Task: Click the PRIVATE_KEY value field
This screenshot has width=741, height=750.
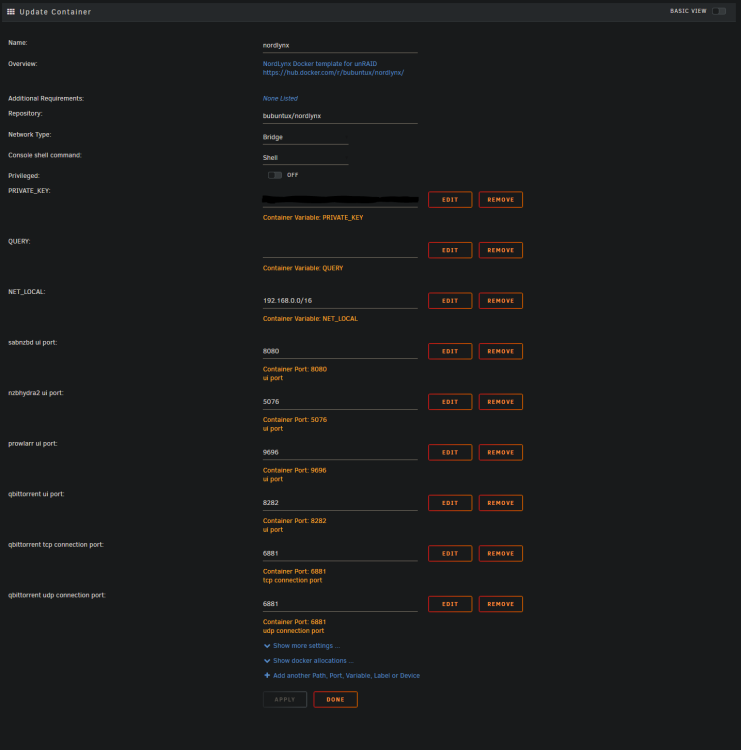Action: click(x=340, y=200)
